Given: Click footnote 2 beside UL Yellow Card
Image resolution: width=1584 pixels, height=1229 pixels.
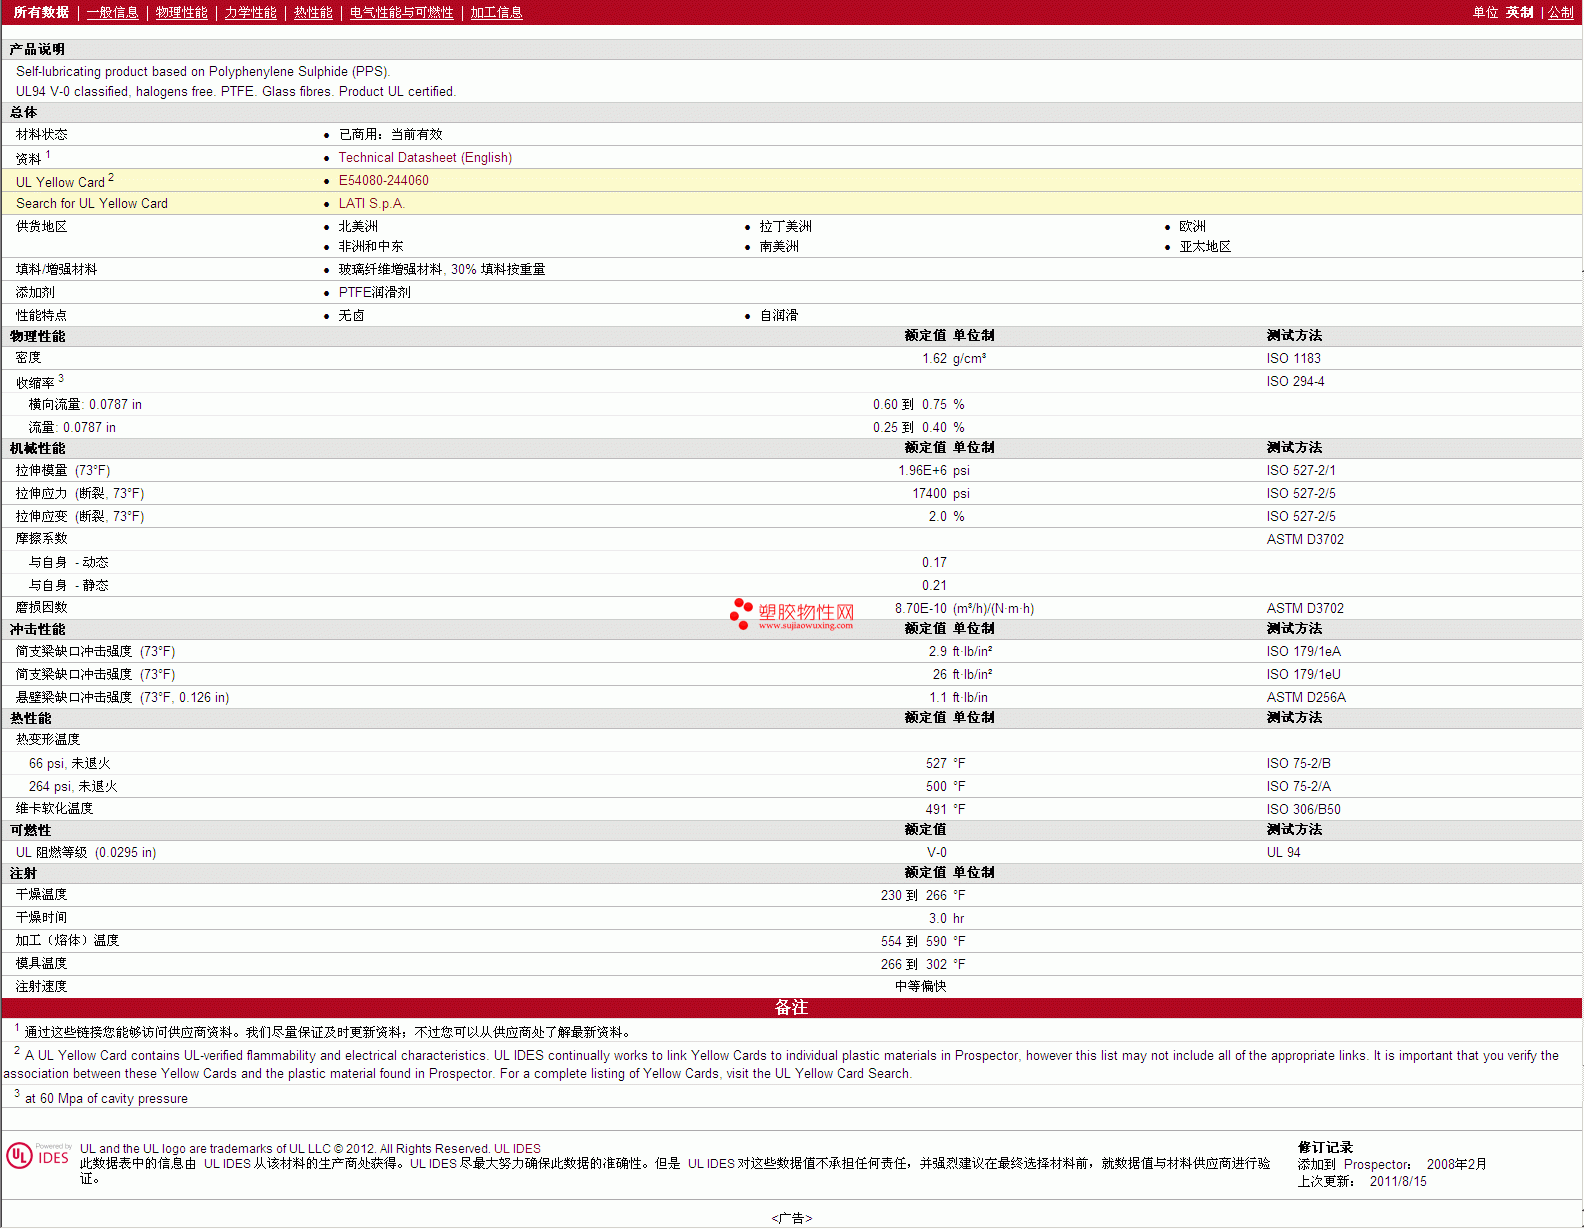Looking at the screenshot, I should [x=111, y=178].
